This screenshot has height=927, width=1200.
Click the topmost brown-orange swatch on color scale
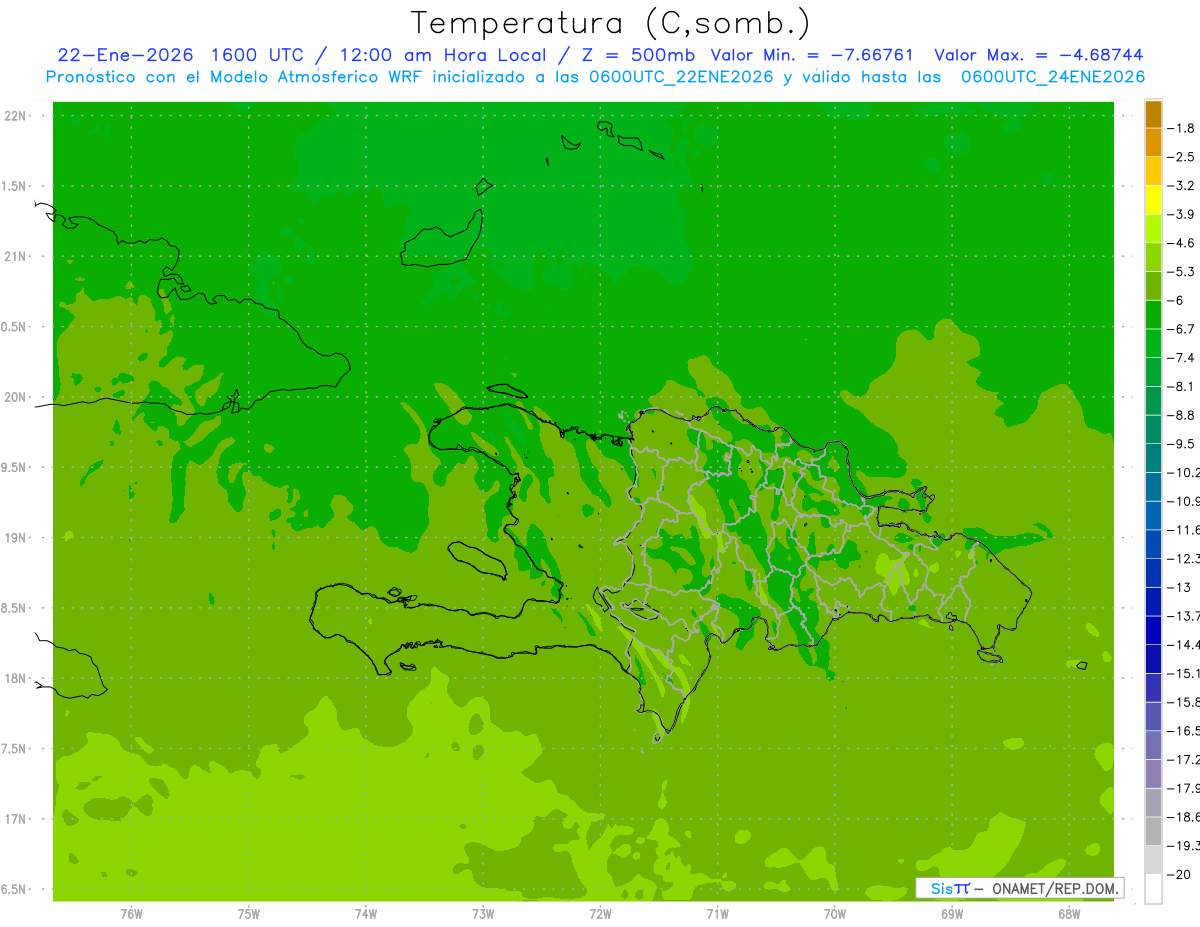click(1153, 114)
